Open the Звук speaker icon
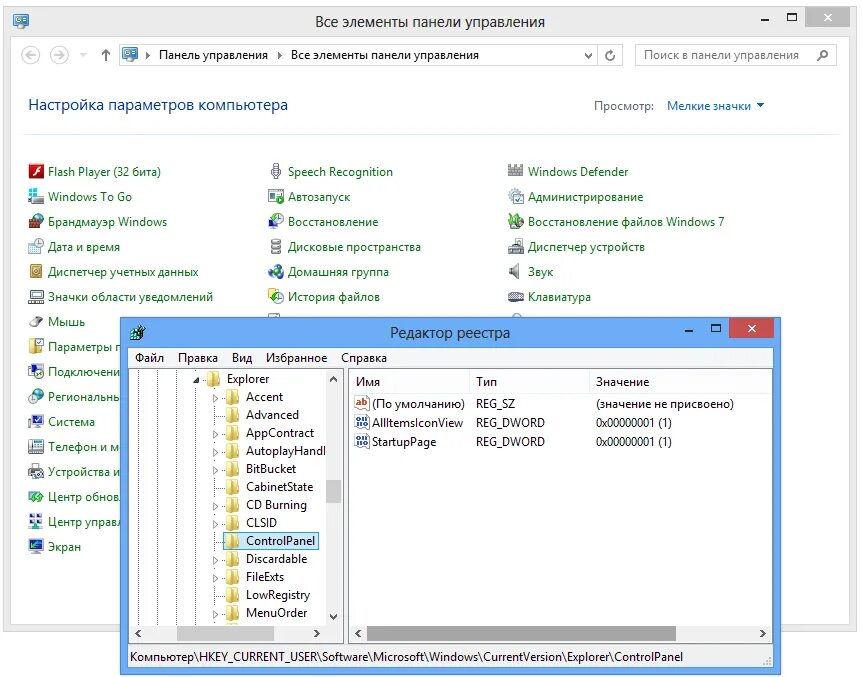This screenshot has width=862, height=677. 515,272
